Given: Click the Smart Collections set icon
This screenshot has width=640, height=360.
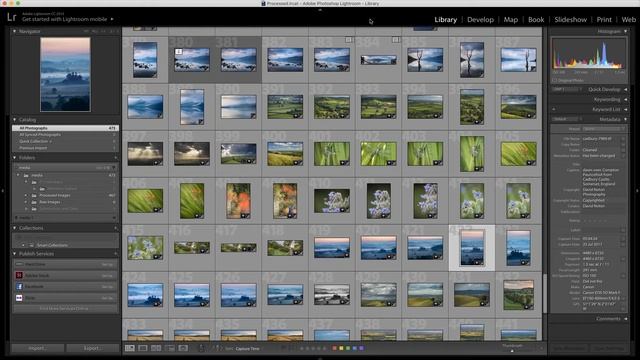Looking at the screenshot, I should 31,245.
